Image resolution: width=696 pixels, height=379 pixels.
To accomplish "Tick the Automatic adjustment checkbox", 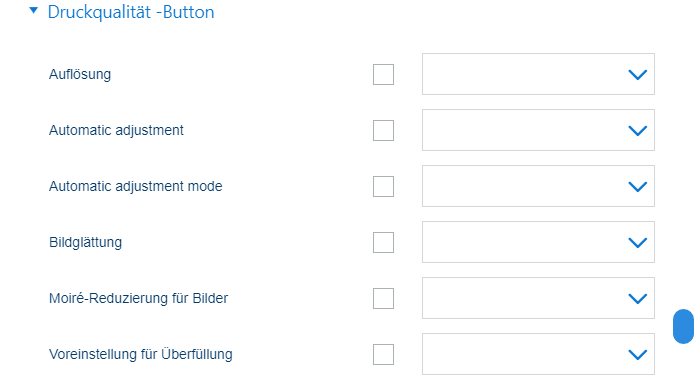I will [x=384, y=130].
